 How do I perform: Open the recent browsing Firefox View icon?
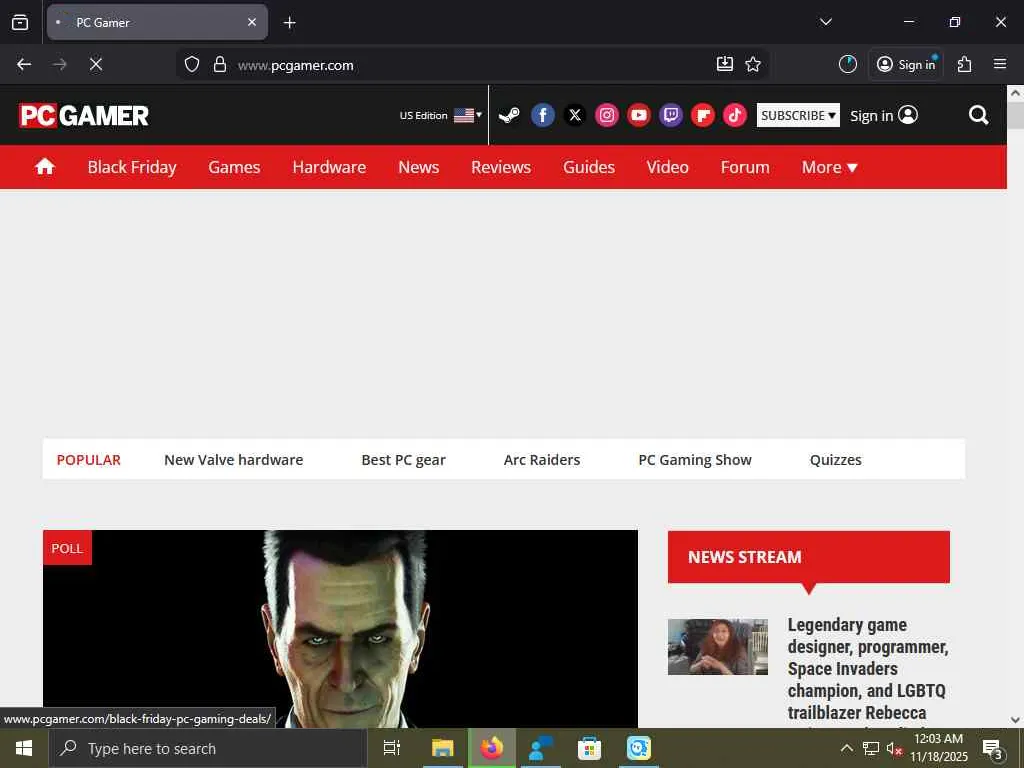(20, 22)
